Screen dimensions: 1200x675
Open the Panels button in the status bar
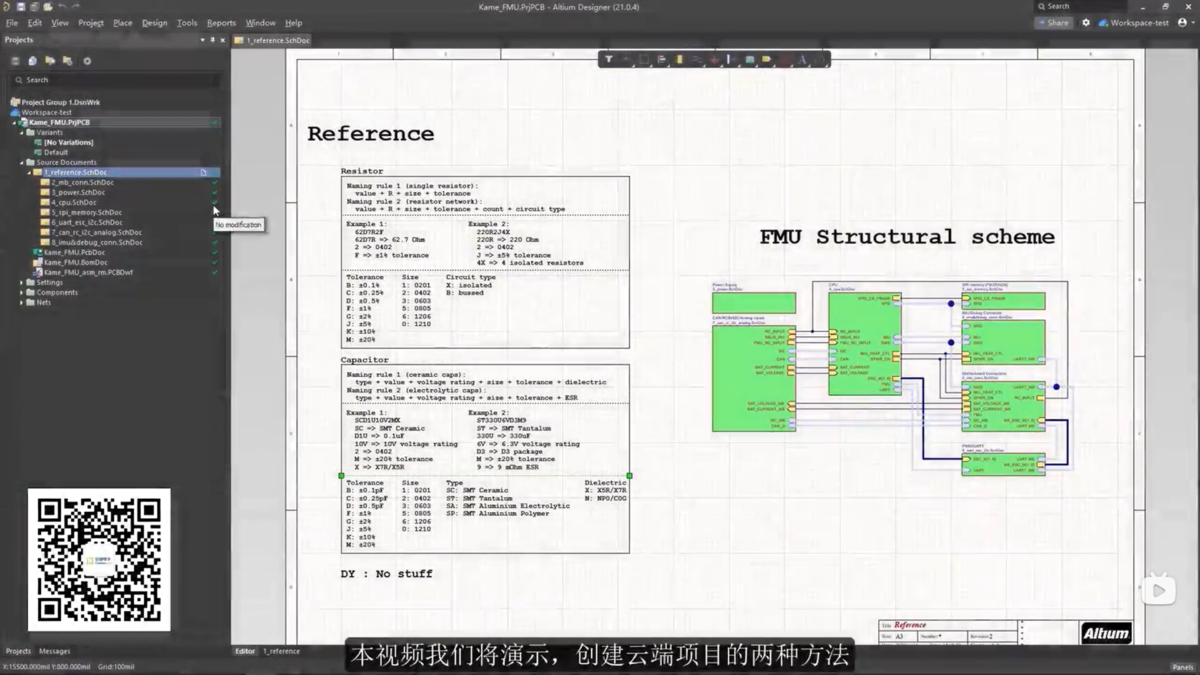[1183, 667]
